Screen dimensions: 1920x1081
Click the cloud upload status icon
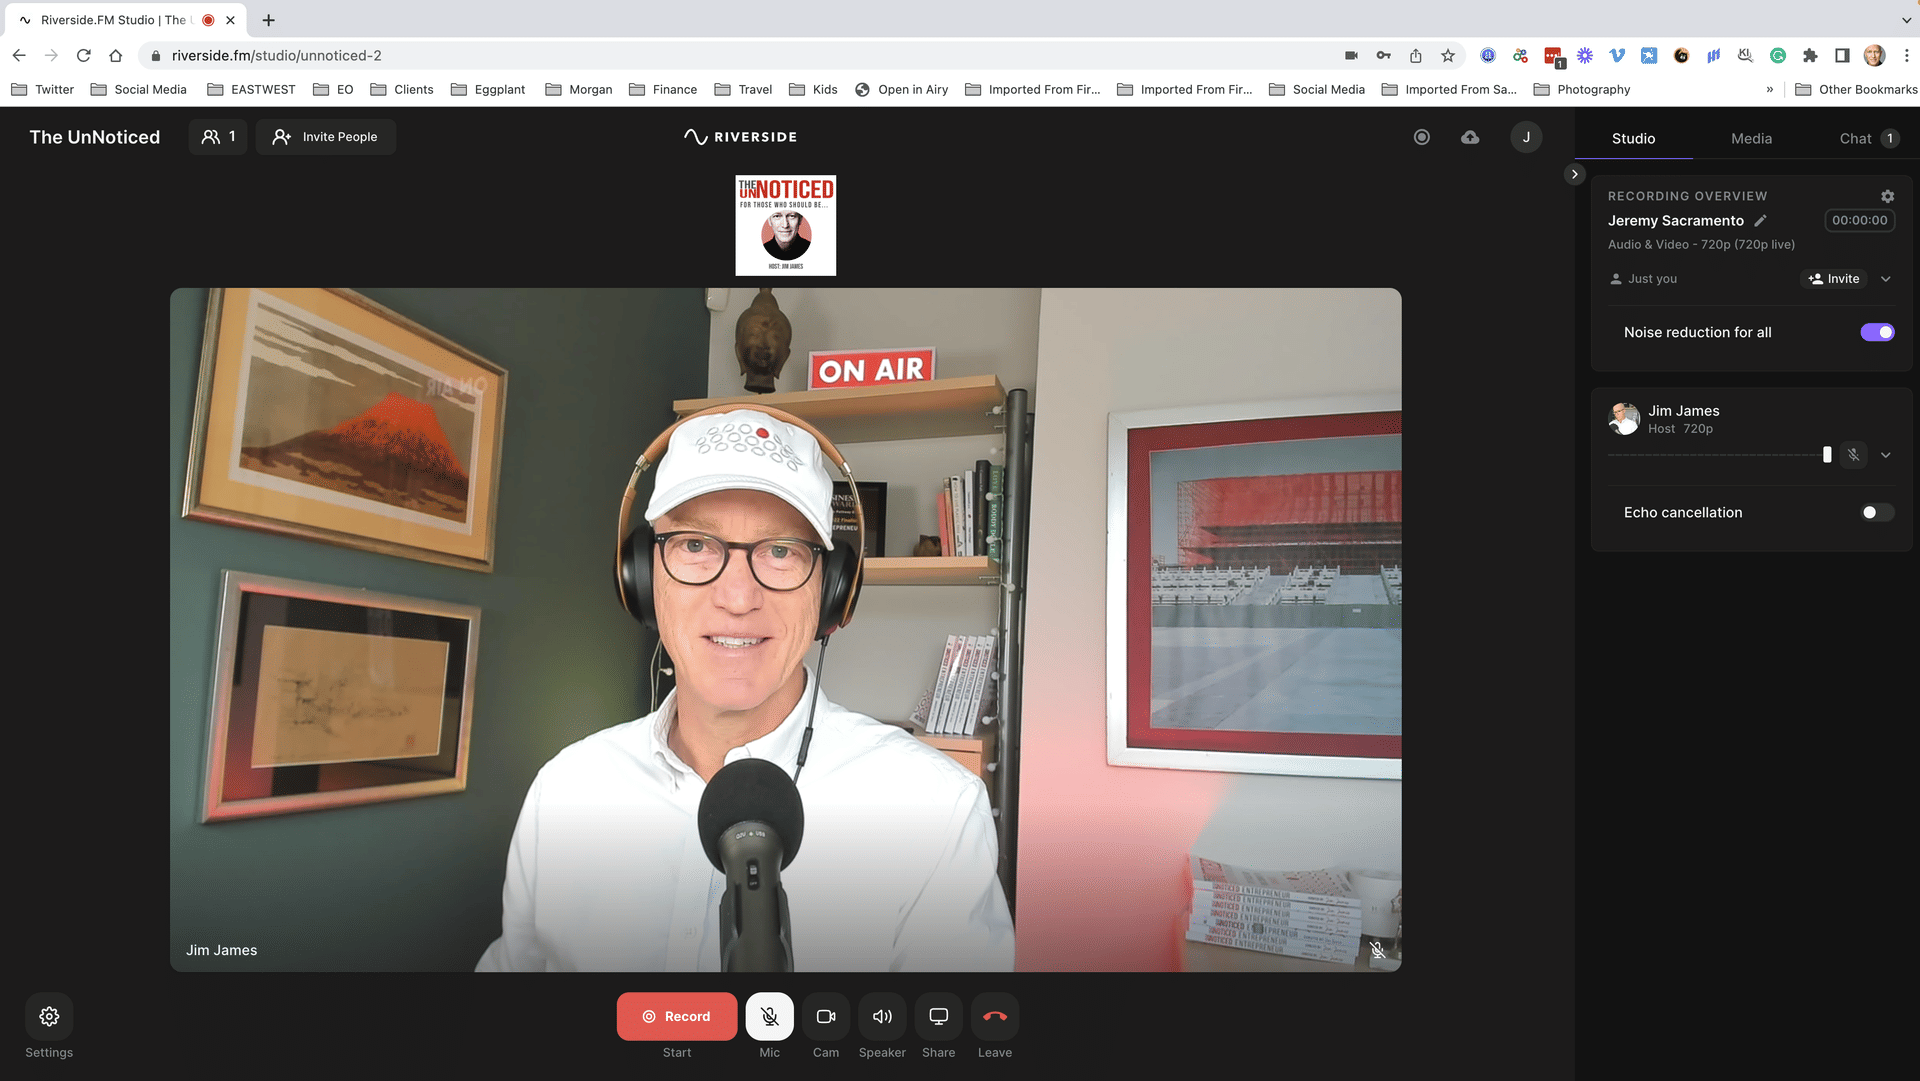tap(1469, 137)
